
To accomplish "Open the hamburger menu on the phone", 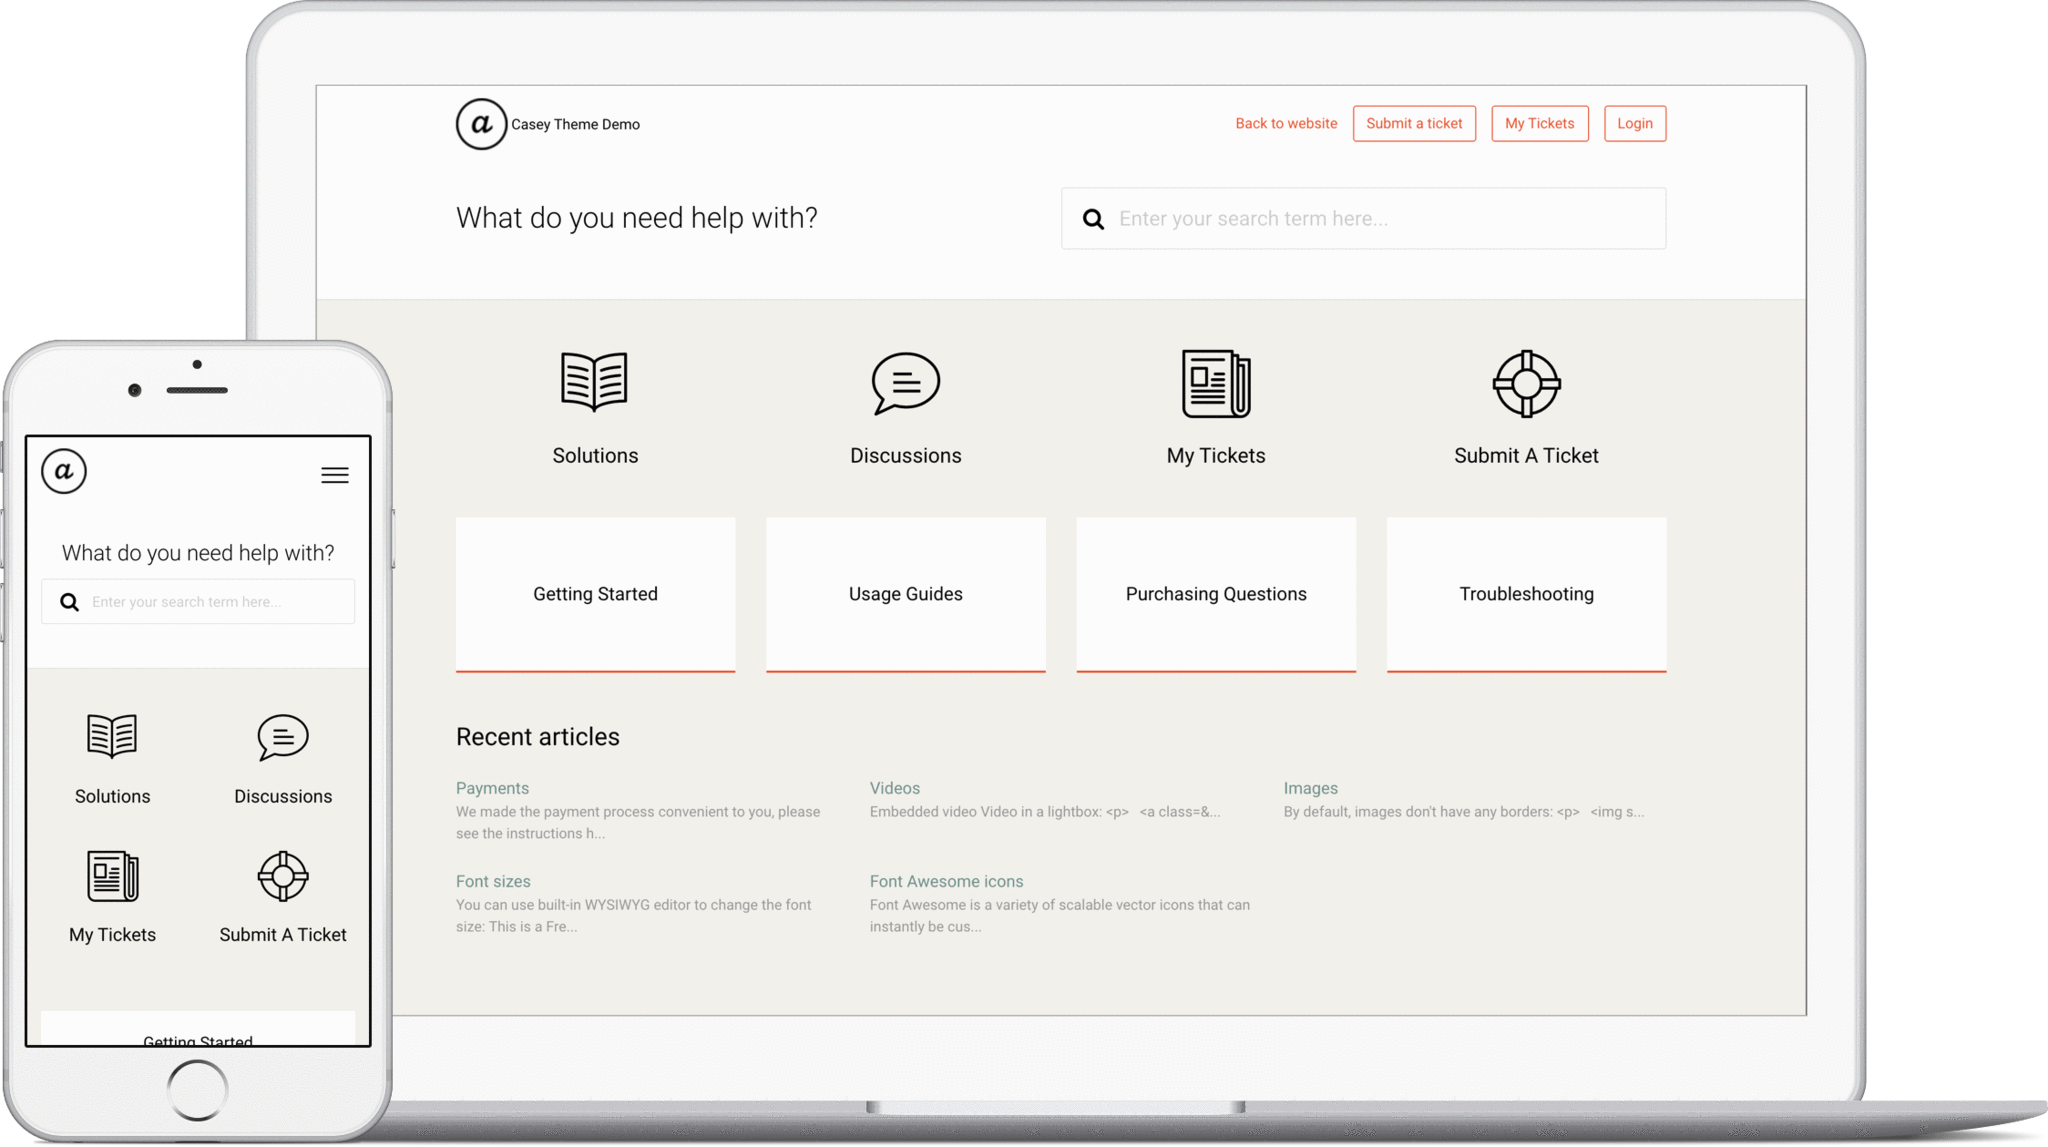I will click(x=335, y=475).
